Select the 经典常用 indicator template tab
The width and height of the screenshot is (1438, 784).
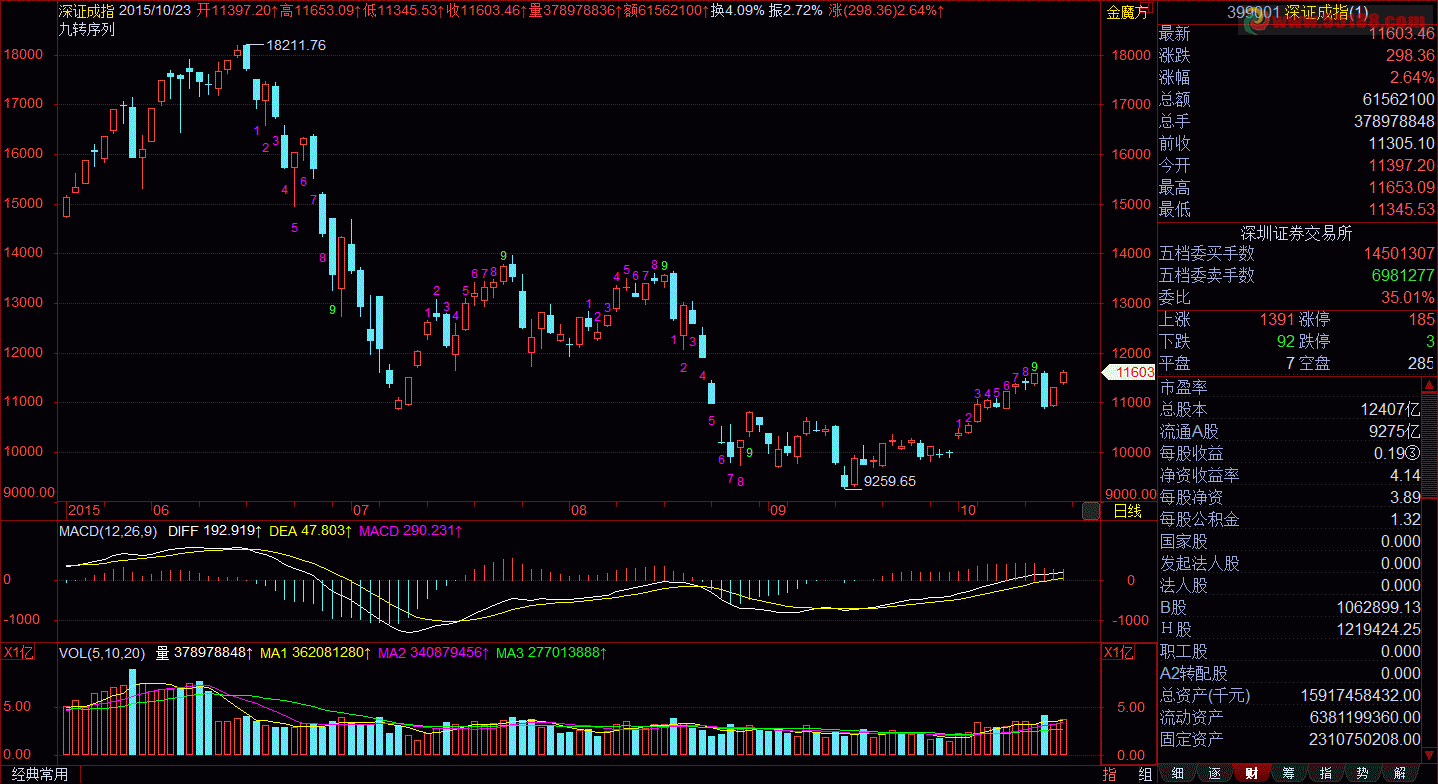40,775
